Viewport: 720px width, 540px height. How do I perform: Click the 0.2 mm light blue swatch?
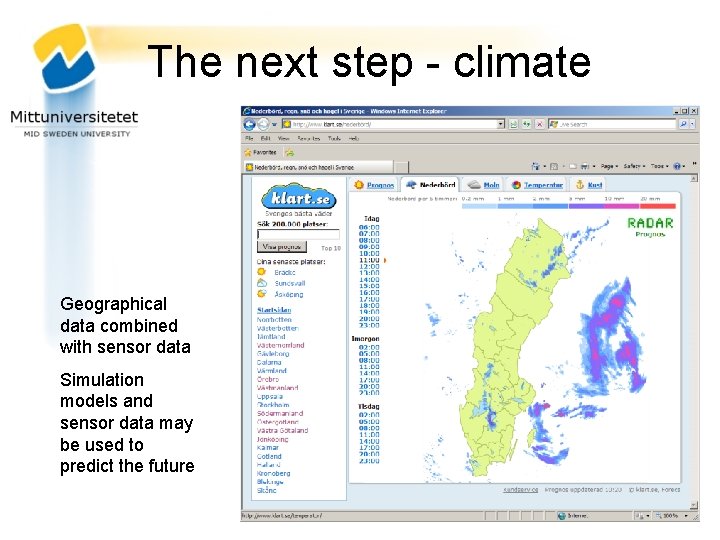pyautogui.click(x=479, y=206)
